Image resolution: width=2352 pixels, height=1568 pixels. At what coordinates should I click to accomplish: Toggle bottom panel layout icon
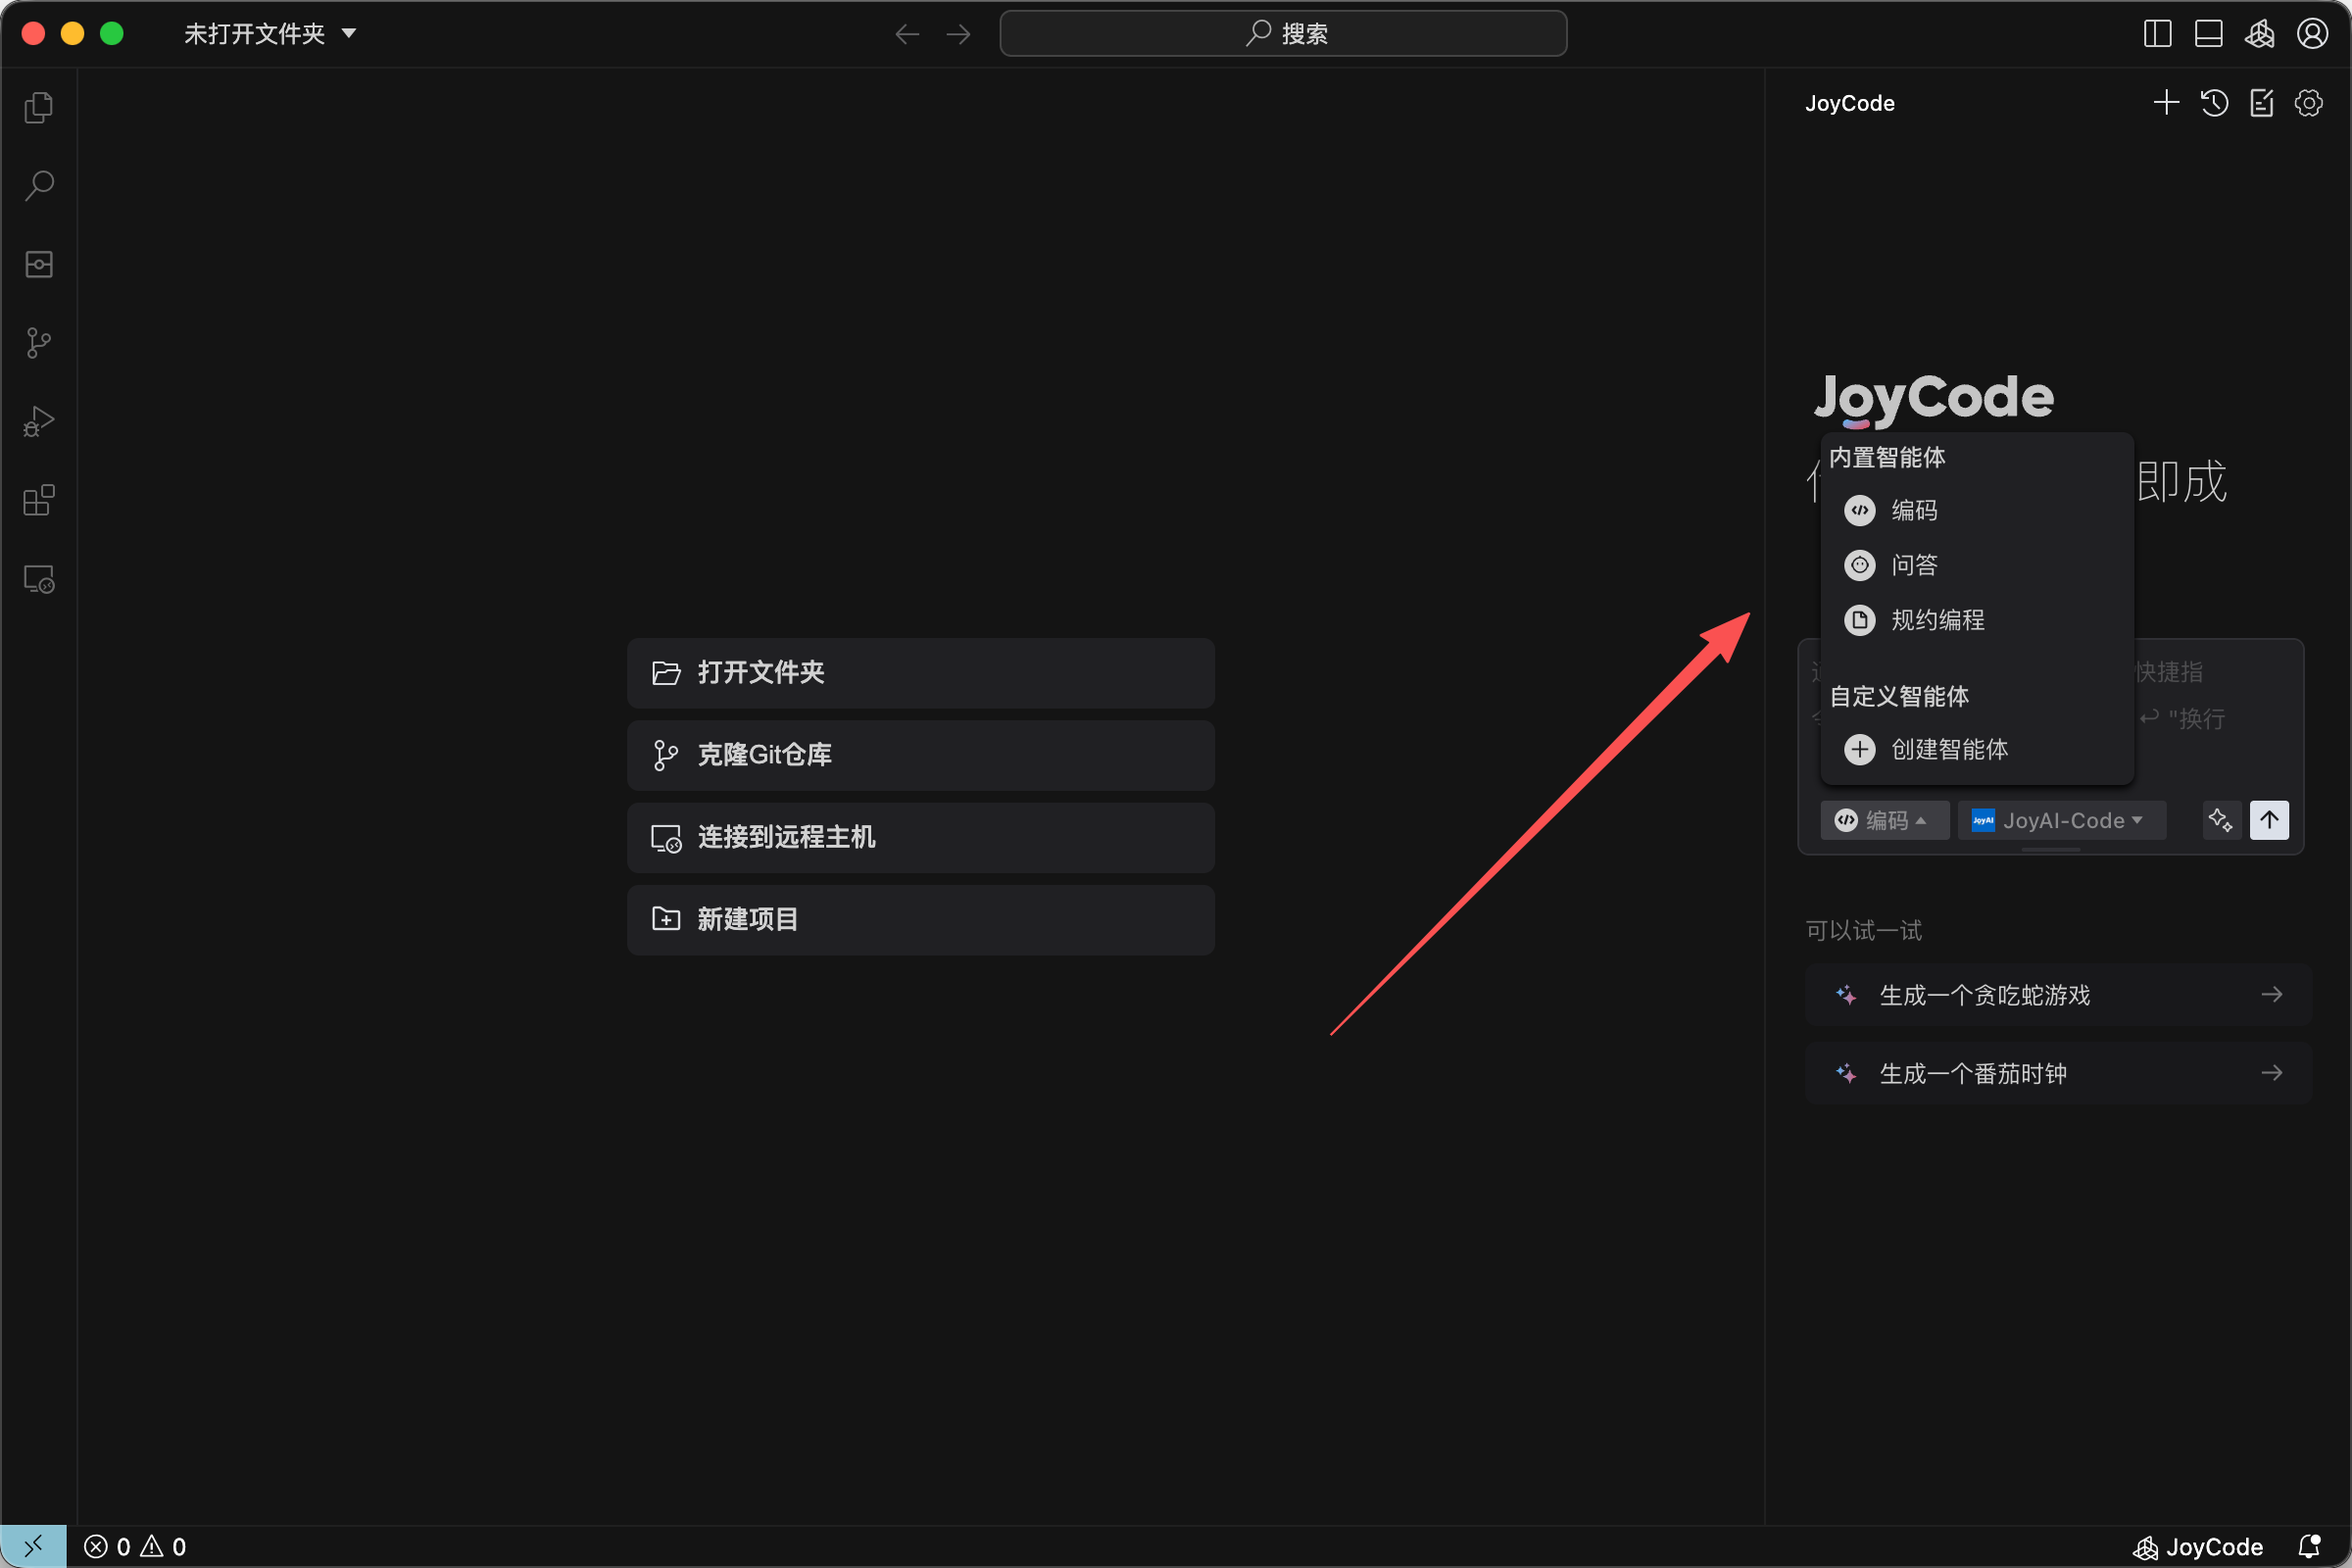pyautogui.click(x=2208, y=34)
